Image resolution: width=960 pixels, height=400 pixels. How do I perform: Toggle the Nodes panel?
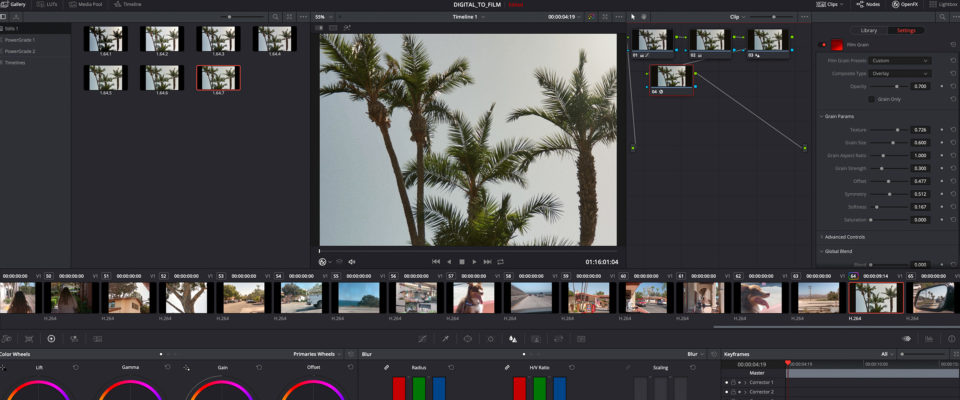868,4
